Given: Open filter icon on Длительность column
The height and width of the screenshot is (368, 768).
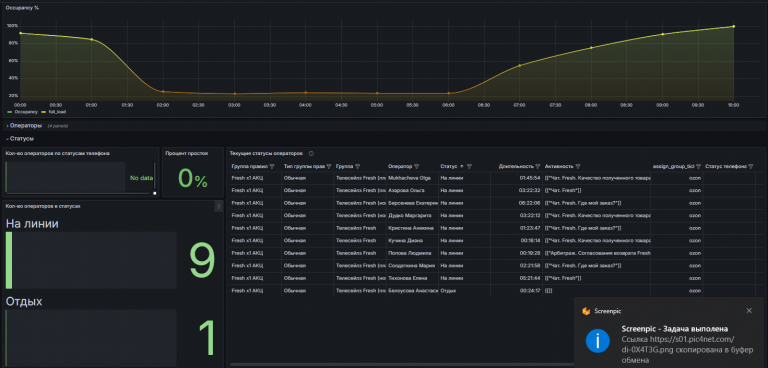Looking at the screenshot, I should (x=538, y=166).
